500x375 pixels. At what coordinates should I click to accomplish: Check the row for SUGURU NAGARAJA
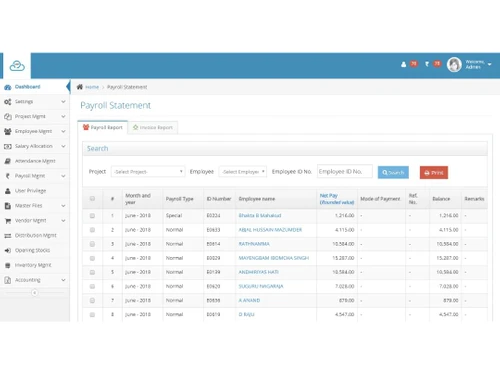pyautogui.click(x=92, y=286)
